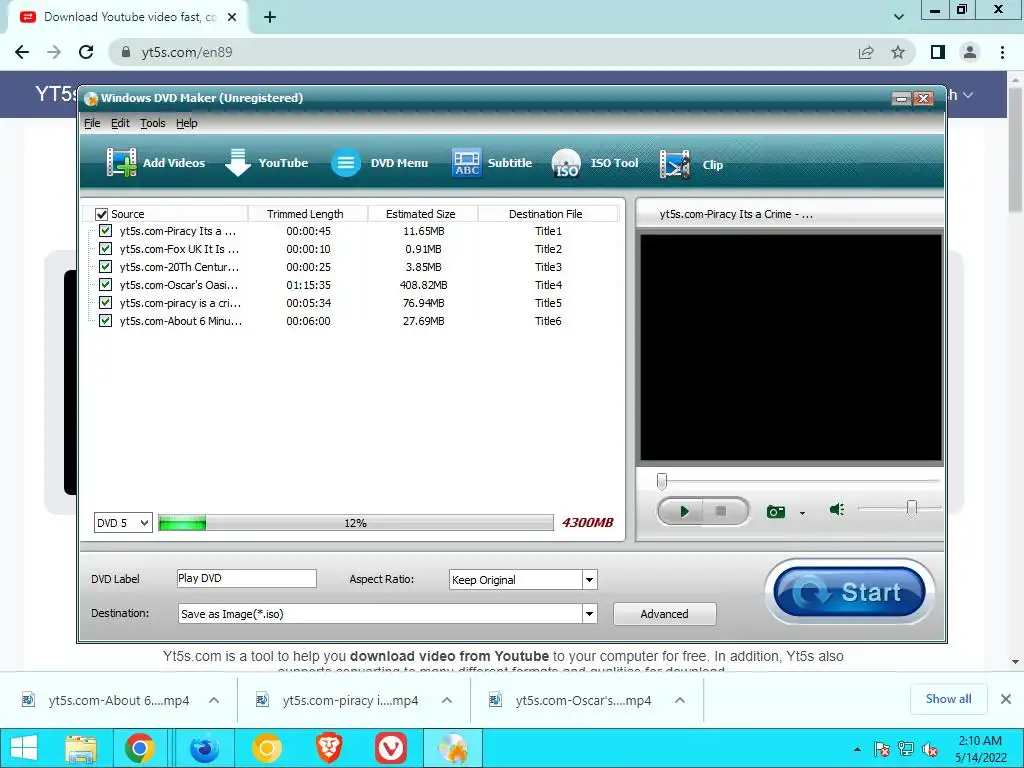This screenshot has height=768, width=1024.
Task: Open the Help menu
Action: pos(187,123)
